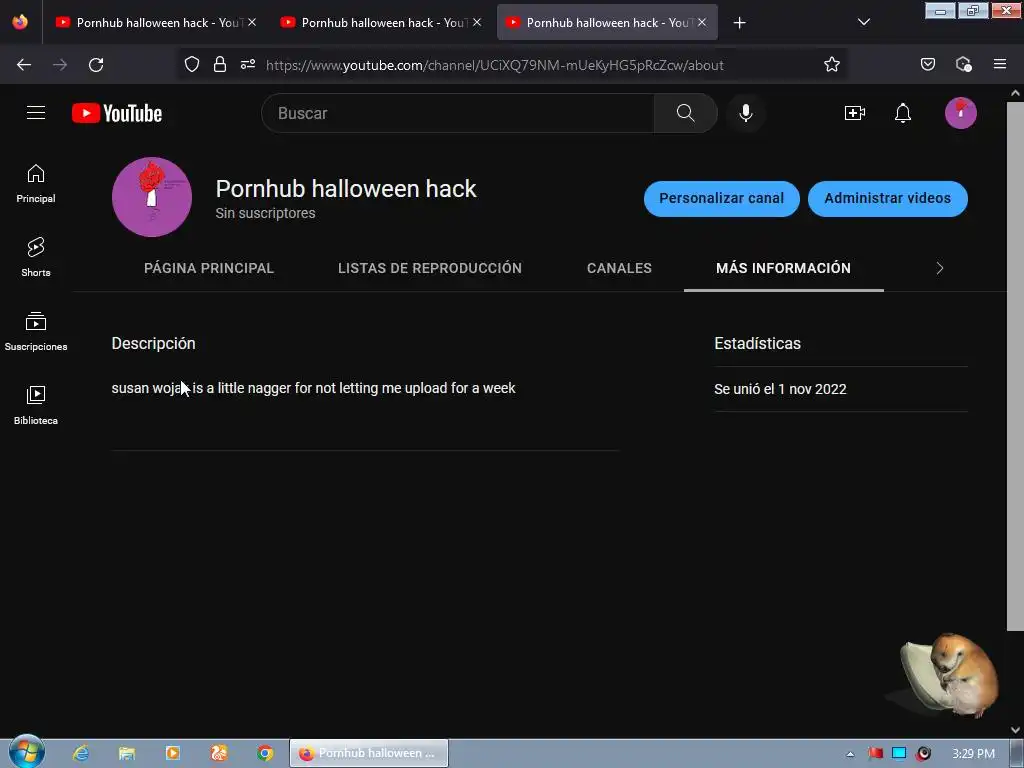Click the scrollbar down arrow

tap(1015, 730)
